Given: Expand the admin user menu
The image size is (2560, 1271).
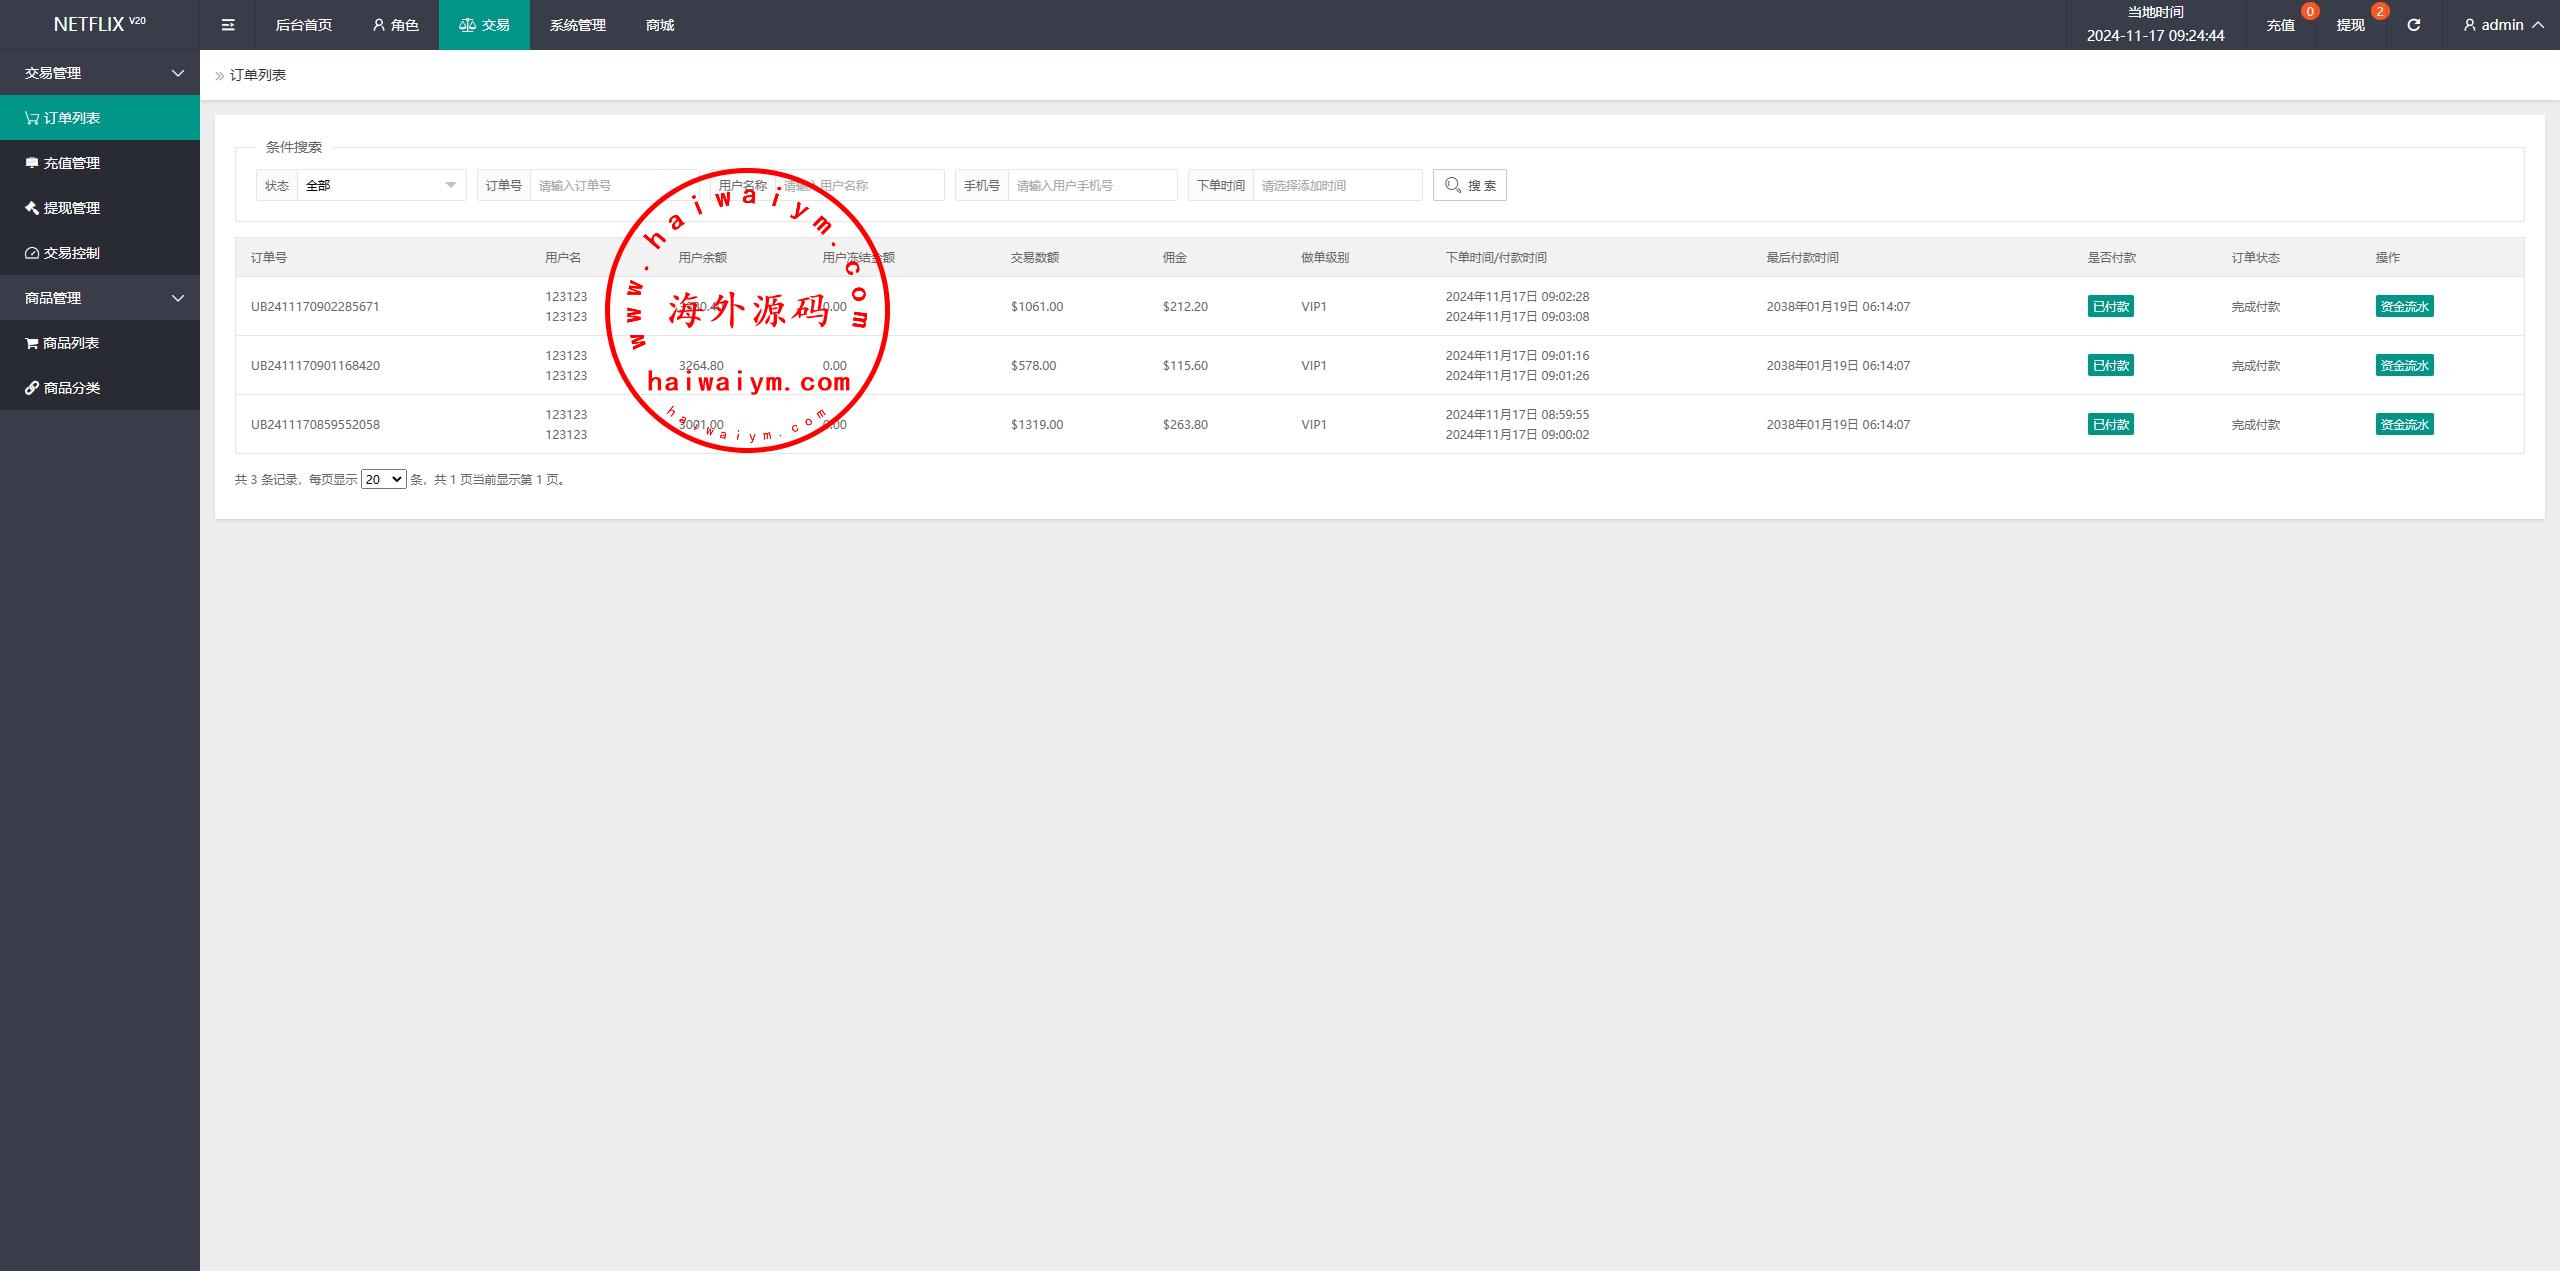Looking at the screenshot, I should click(2503, 25).
